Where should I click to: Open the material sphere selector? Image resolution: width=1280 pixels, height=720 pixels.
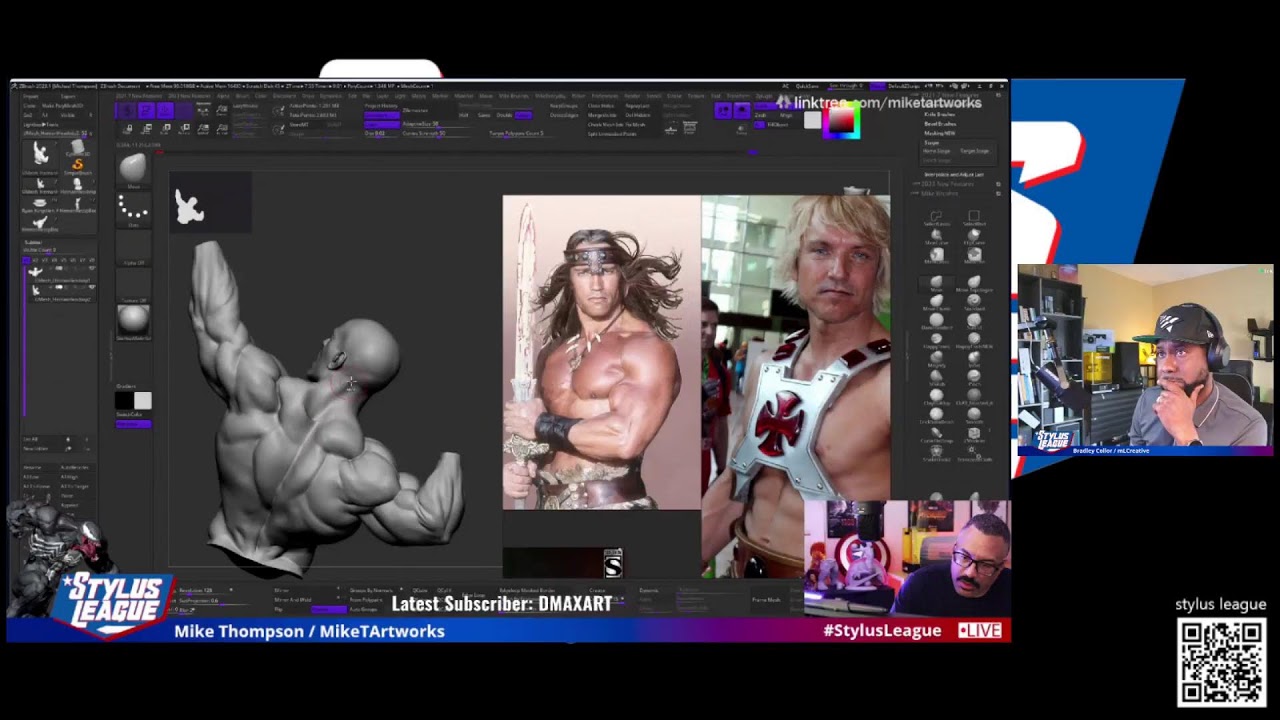(x=133, y=323)
